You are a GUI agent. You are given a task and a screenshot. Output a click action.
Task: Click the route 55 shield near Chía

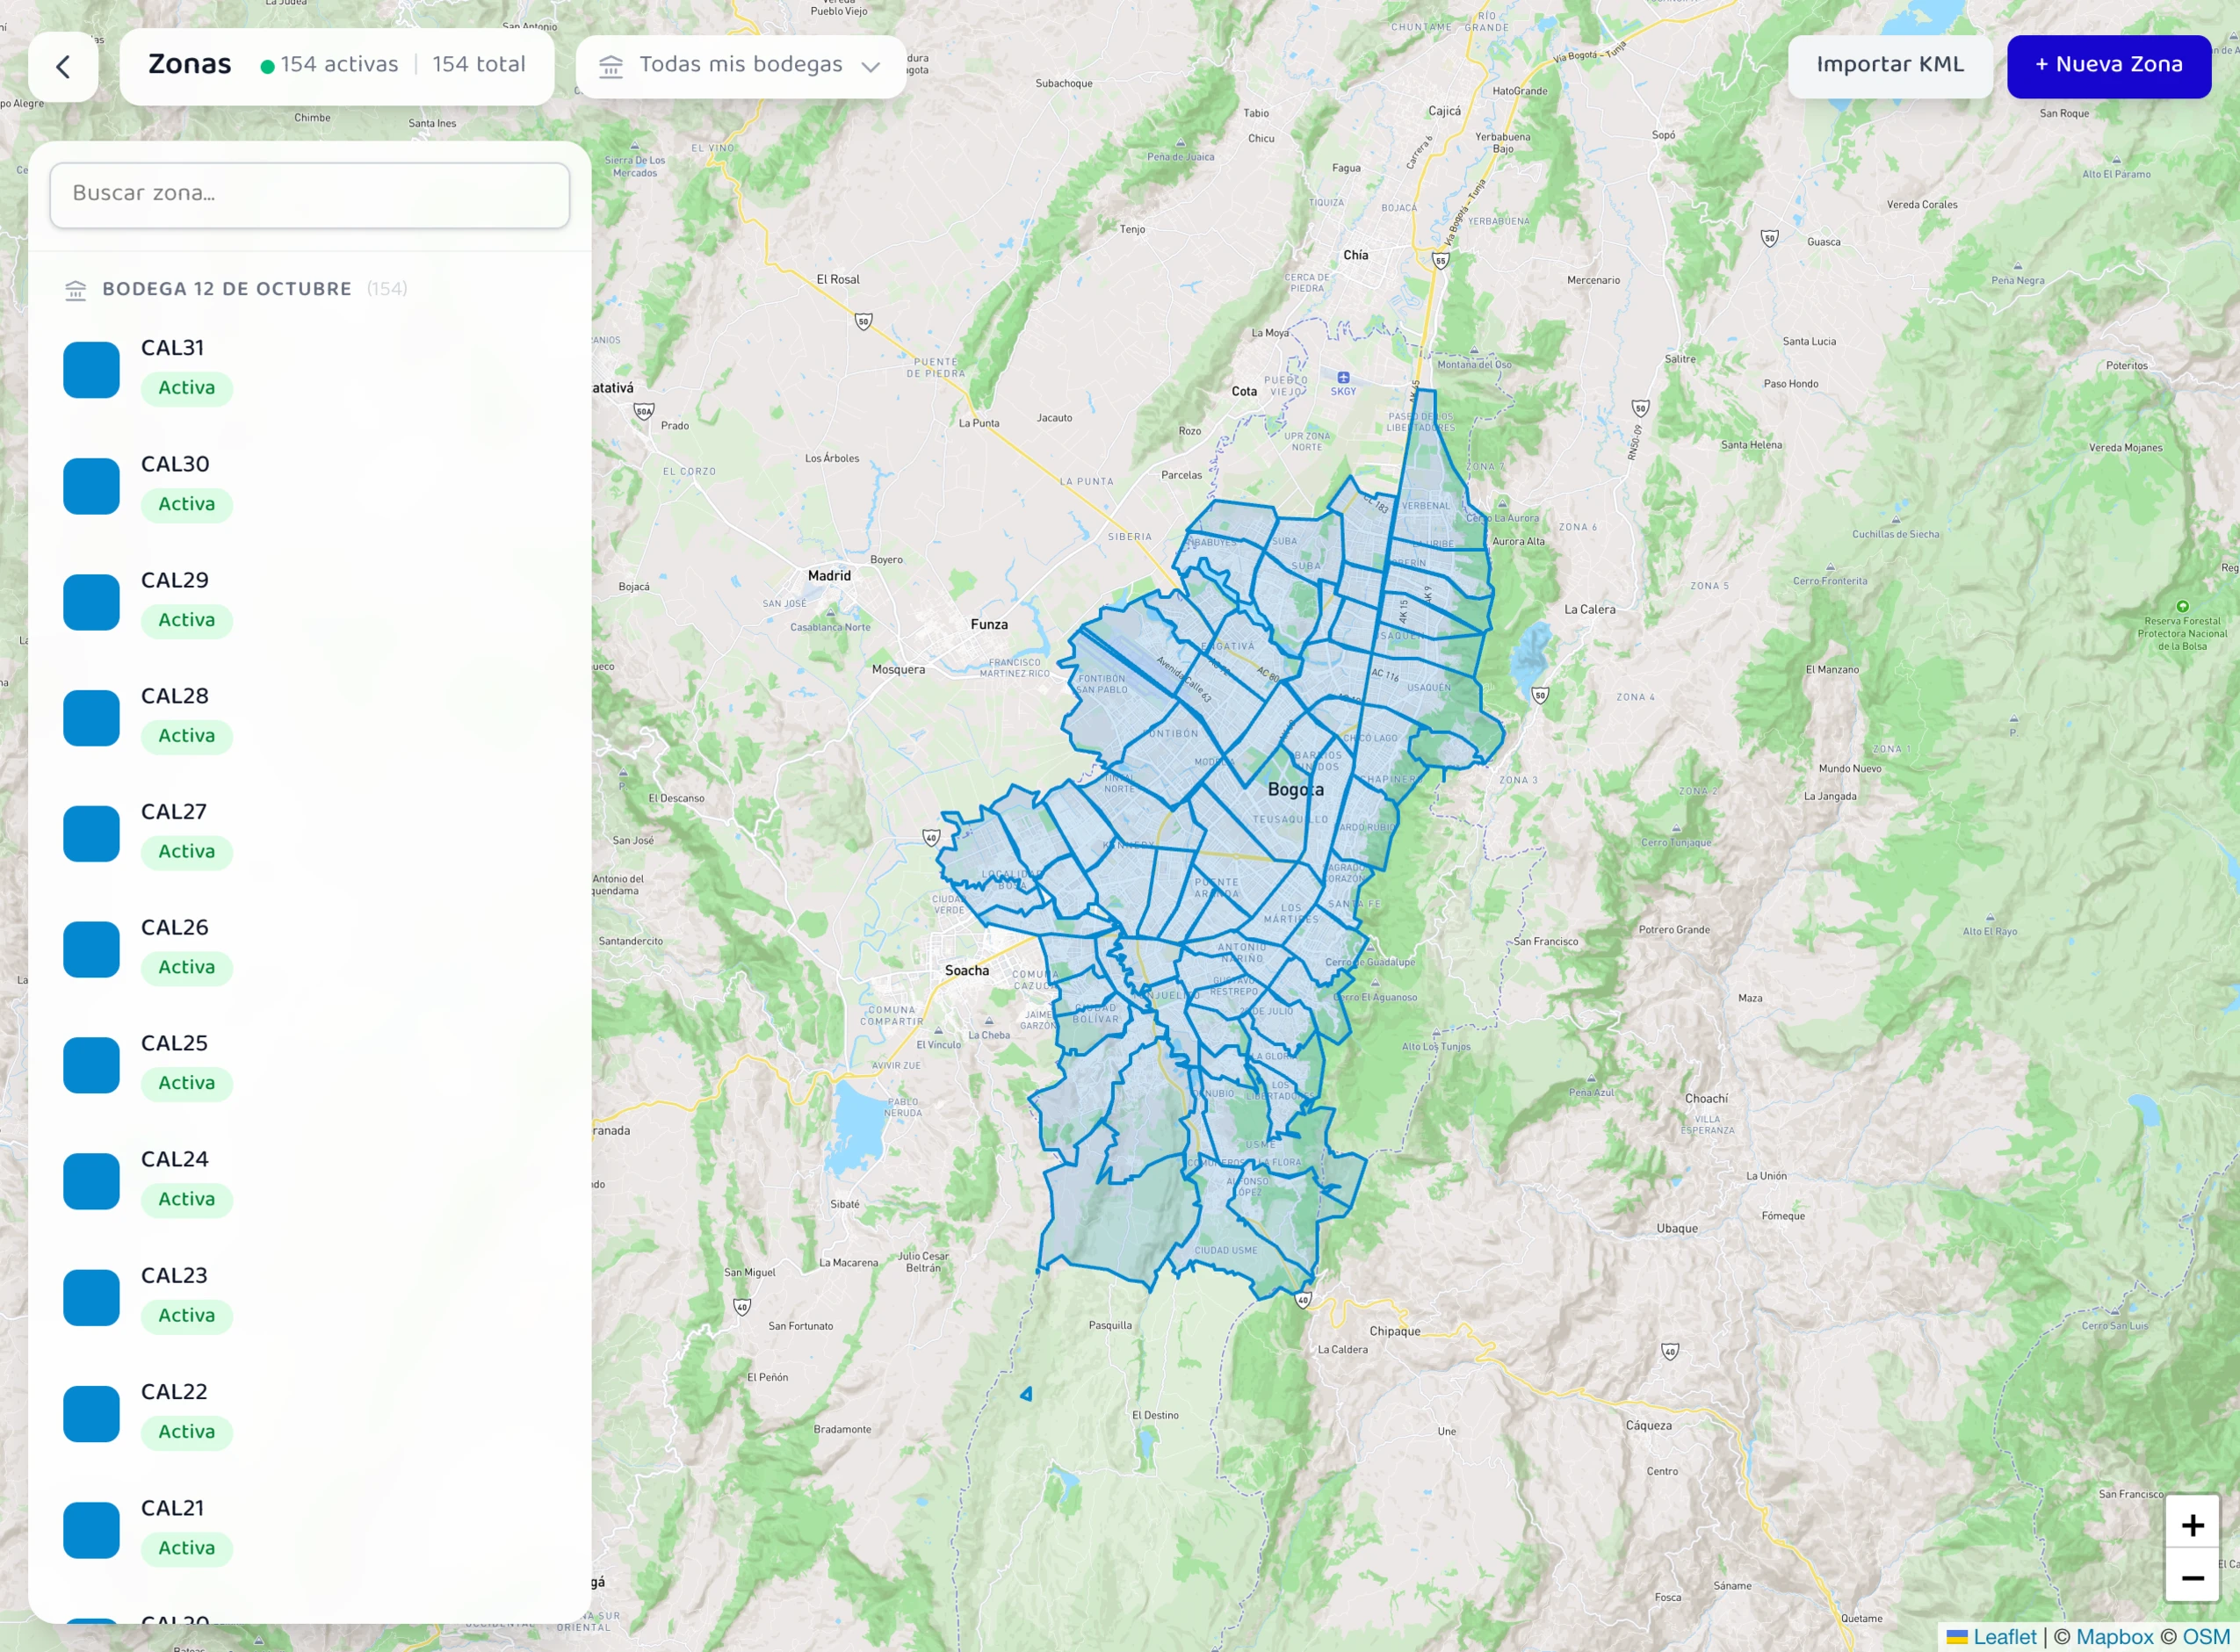click(1441, 262)
